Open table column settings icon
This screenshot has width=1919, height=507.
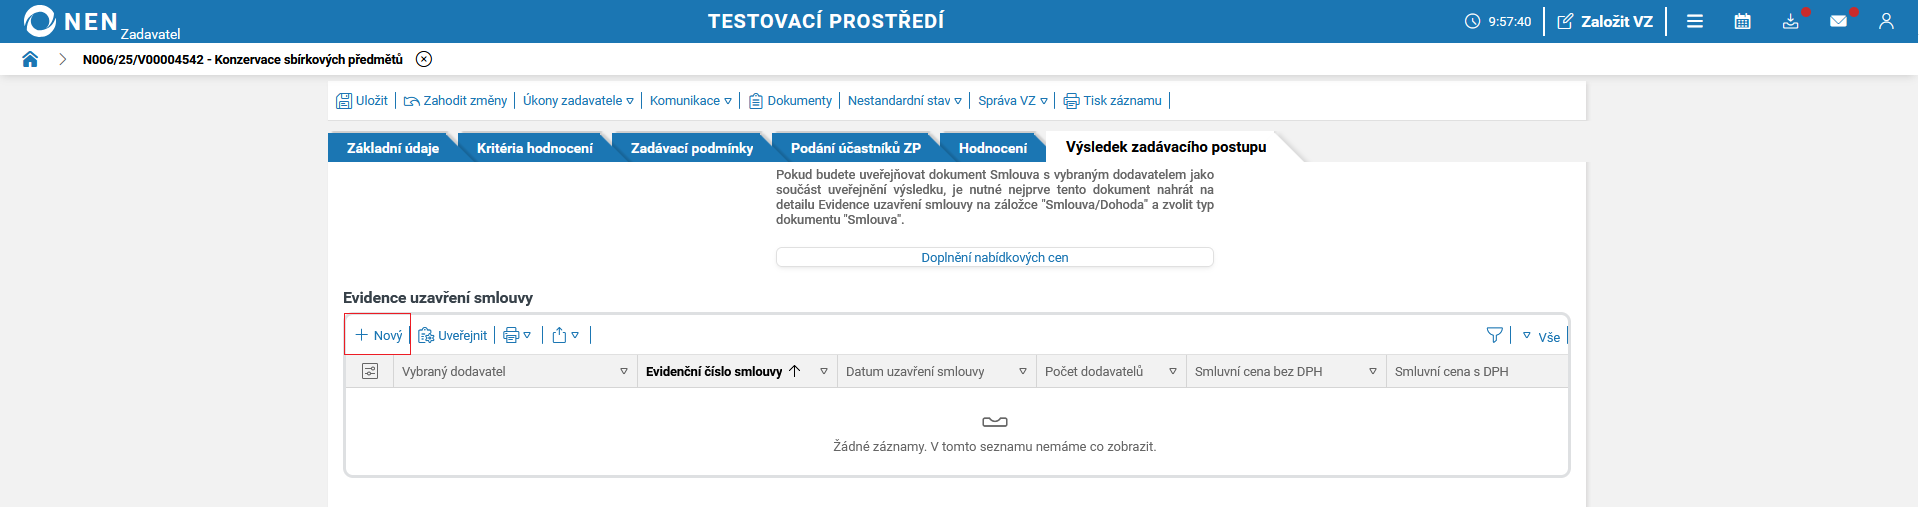click(x=370, y=371)
